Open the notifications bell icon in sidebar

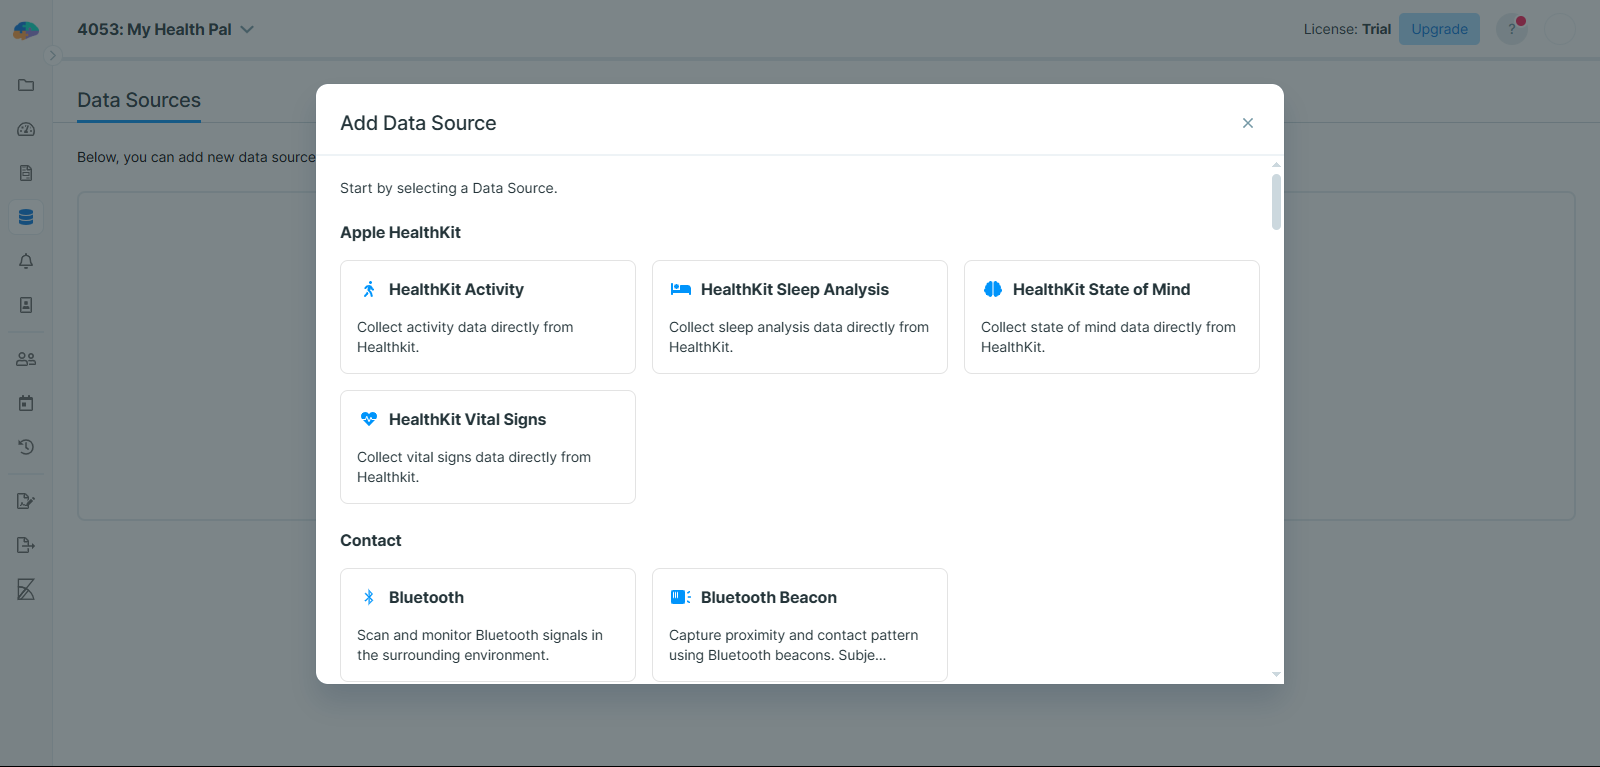coord(26,261)
